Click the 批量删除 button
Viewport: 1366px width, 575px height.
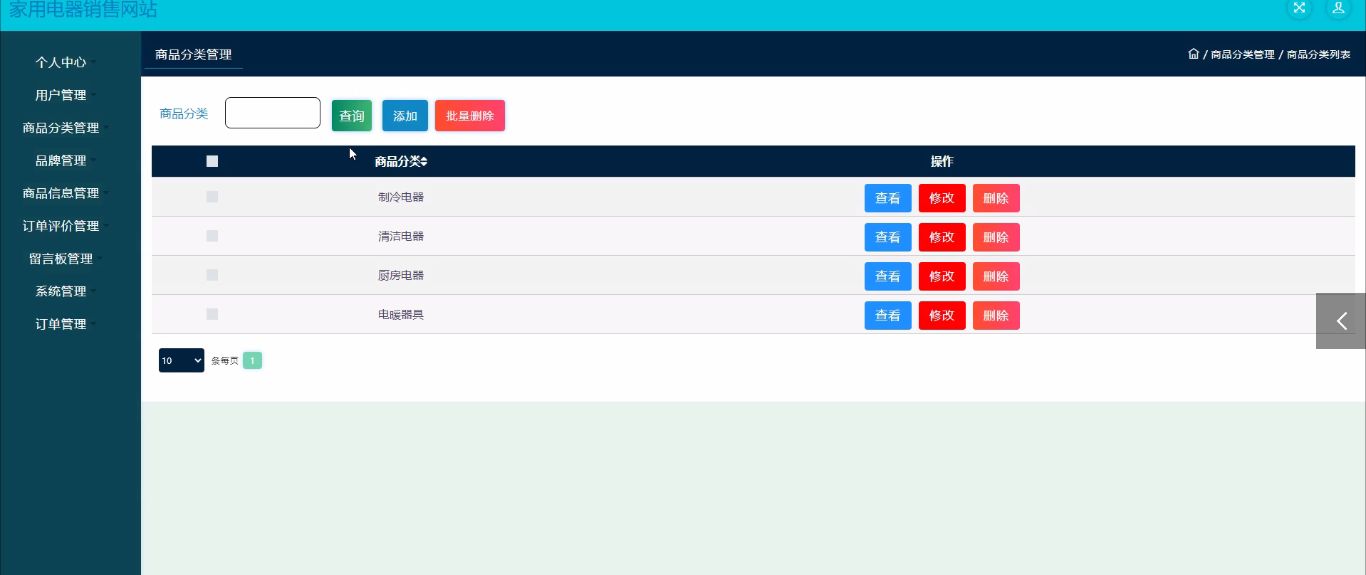pos(470,116)
